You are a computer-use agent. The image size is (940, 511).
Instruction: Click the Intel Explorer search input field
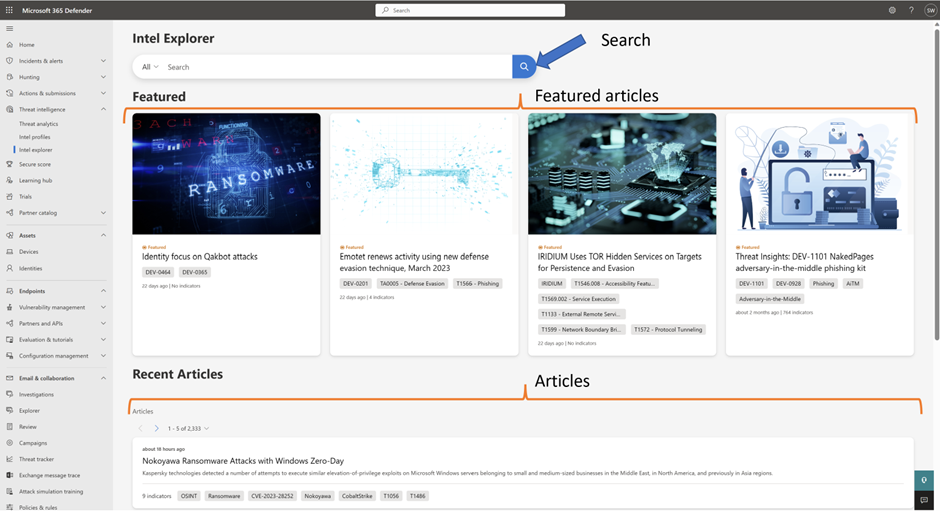click(x=338, y=67)
